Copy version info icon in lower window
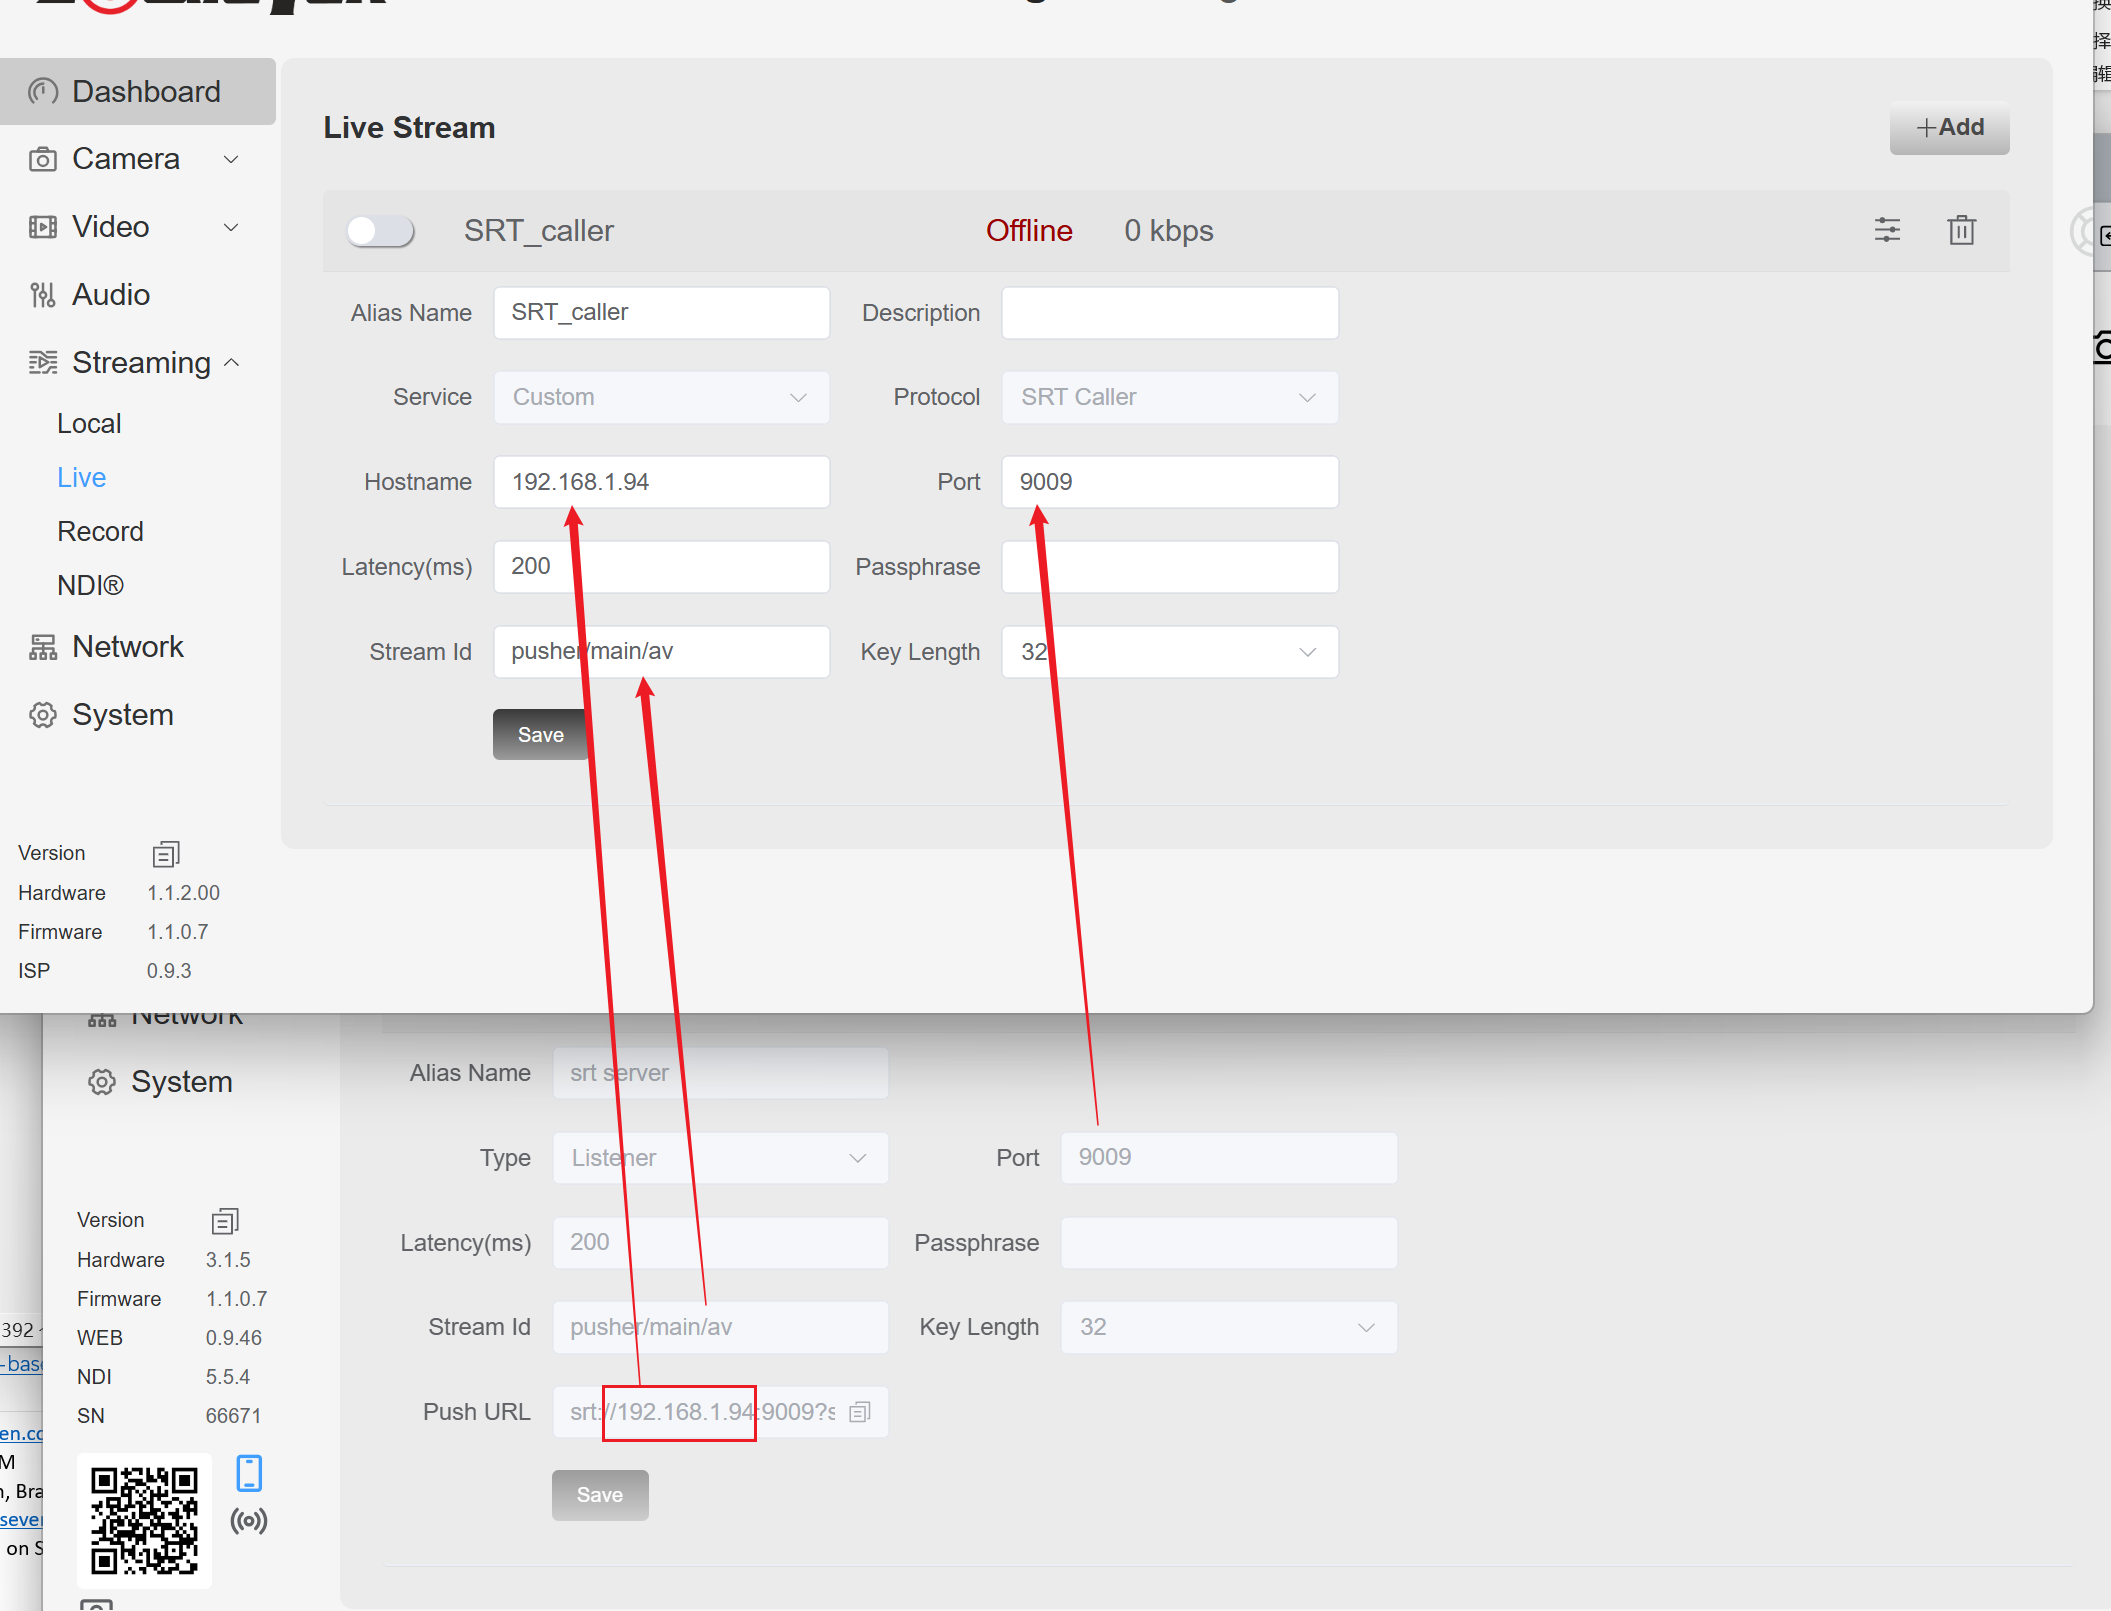Screen dimensions: 2111x1611 224,1221
